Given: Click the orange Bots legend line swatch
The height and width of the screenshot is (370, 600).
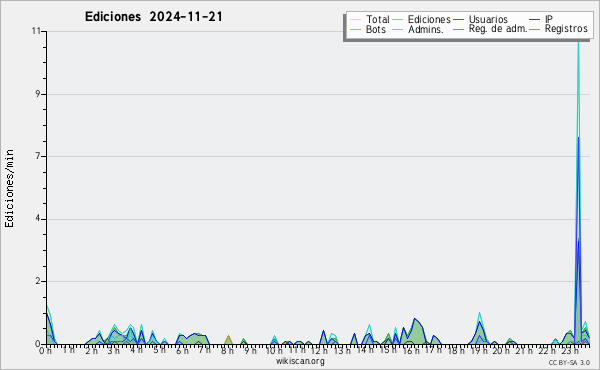Looking at the screenshot, I should [x=355, y=29].
